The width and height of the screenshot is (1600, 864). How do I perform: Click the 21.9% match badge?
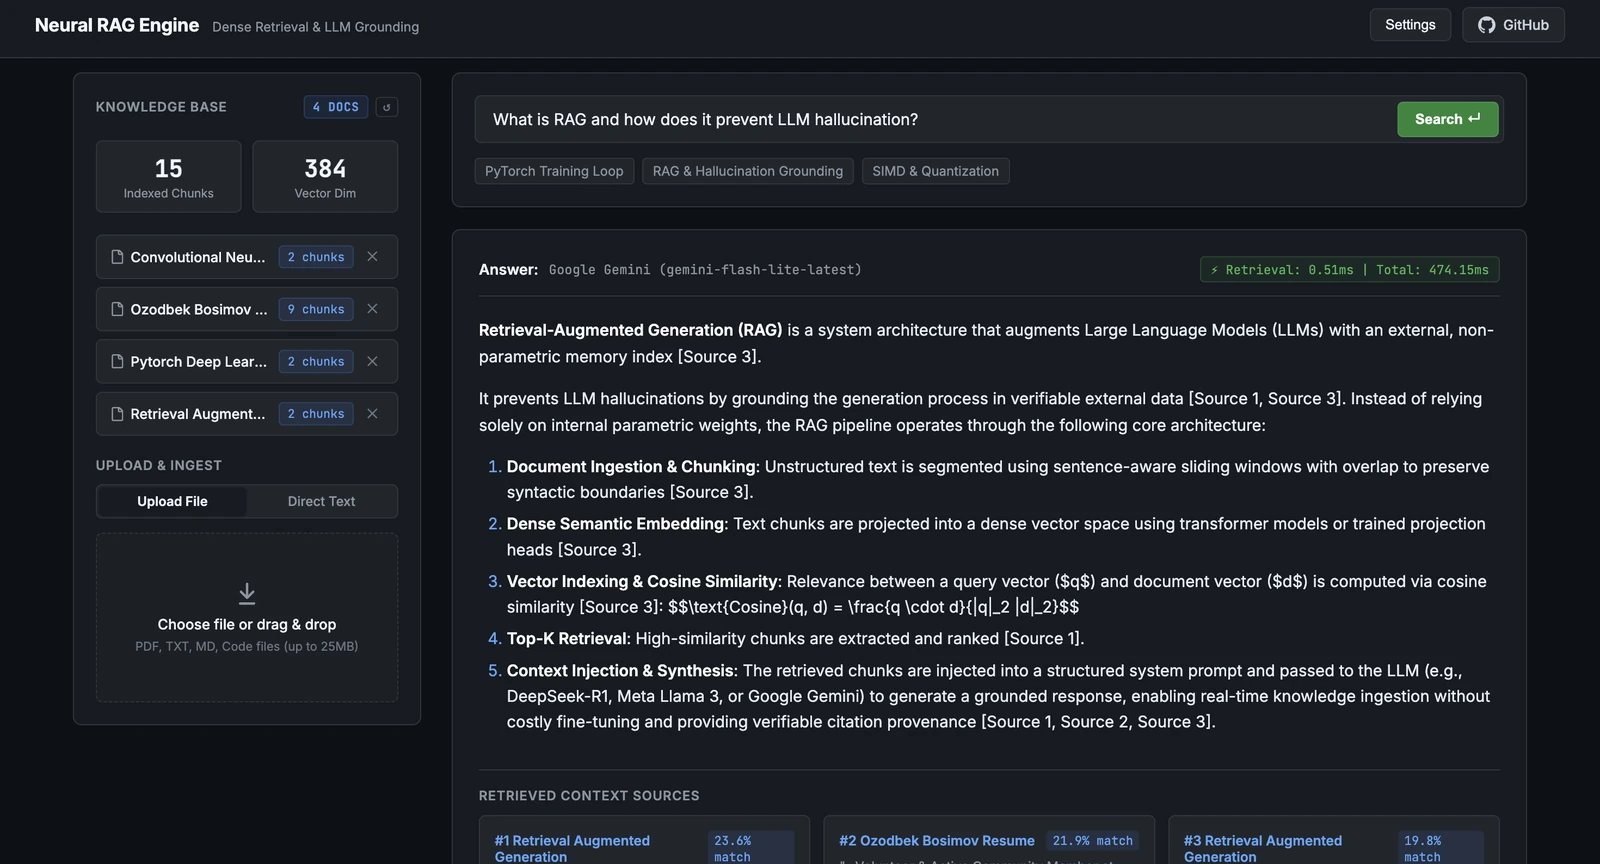click(1093, 841)
